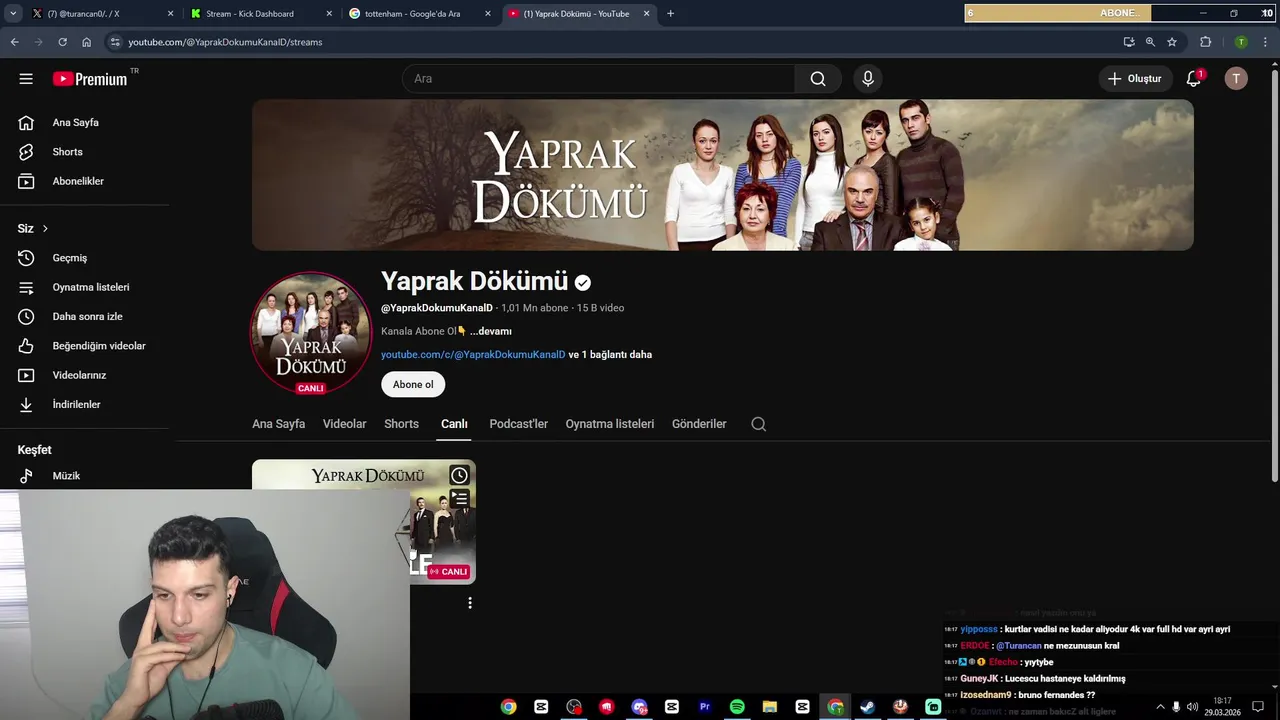
Task: Switch to Podcast'ler tab
Action: tap(518, 424)
